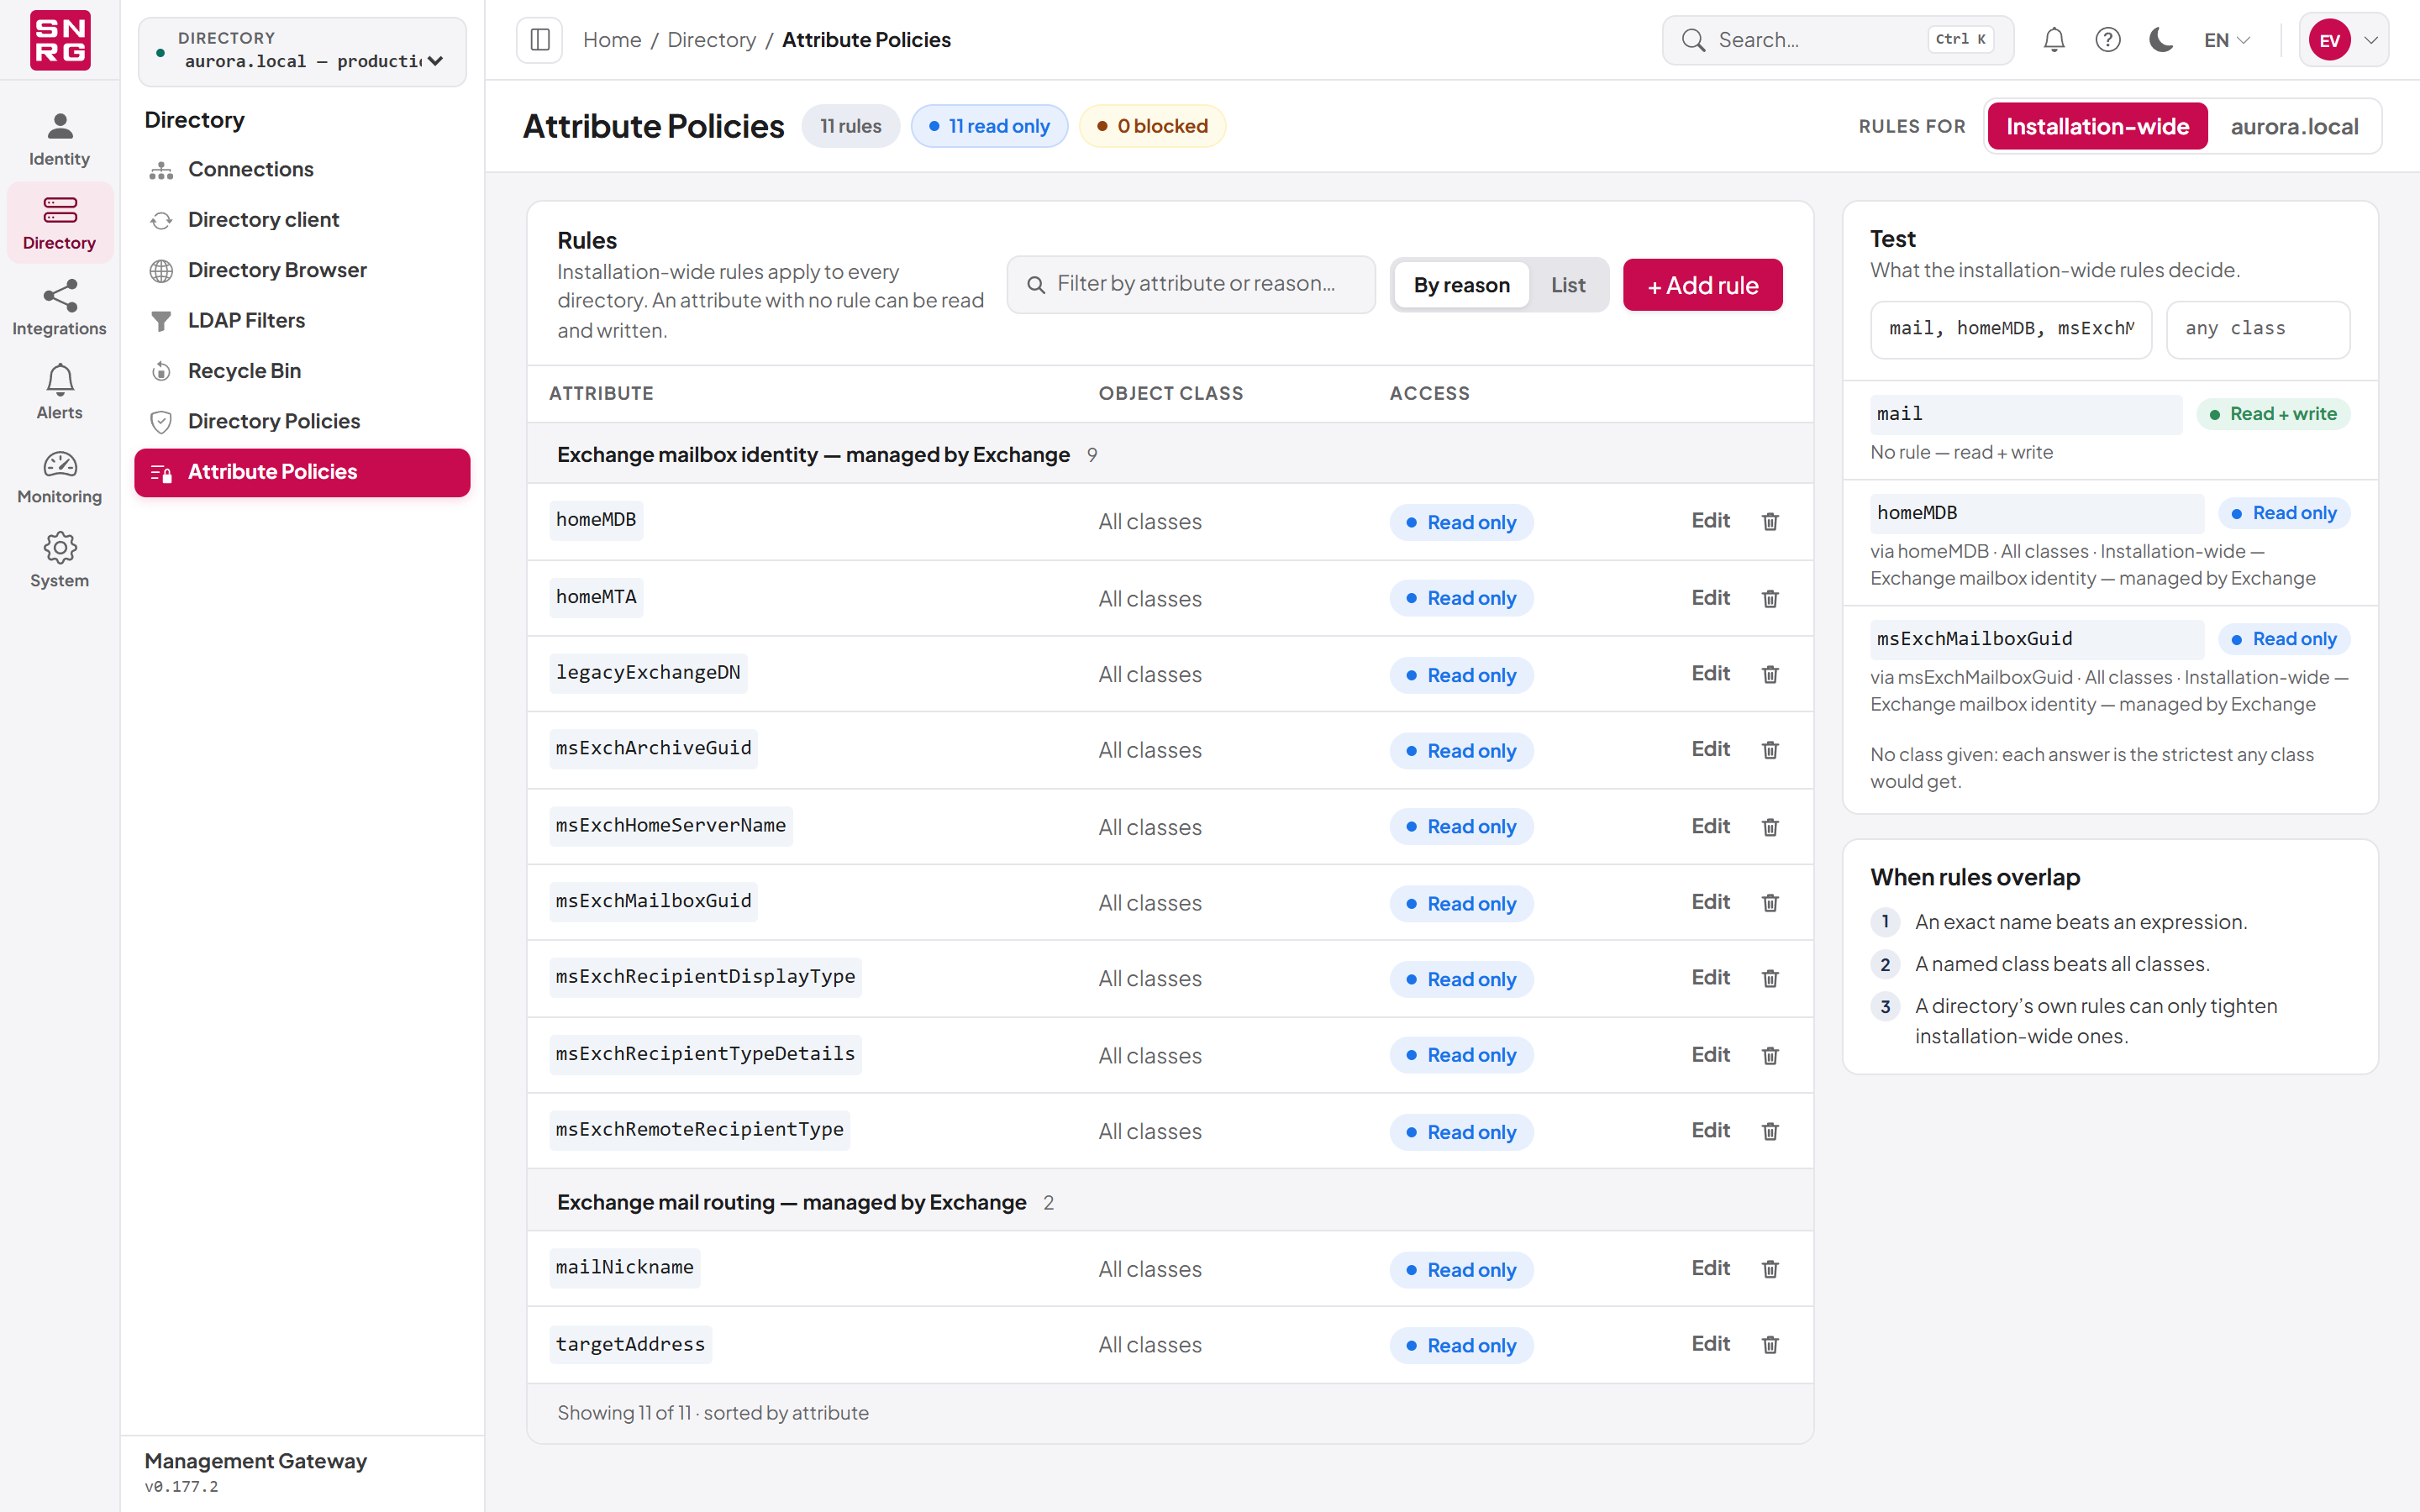
Task: Switch to By reason view
Action: pos(1461,285)
